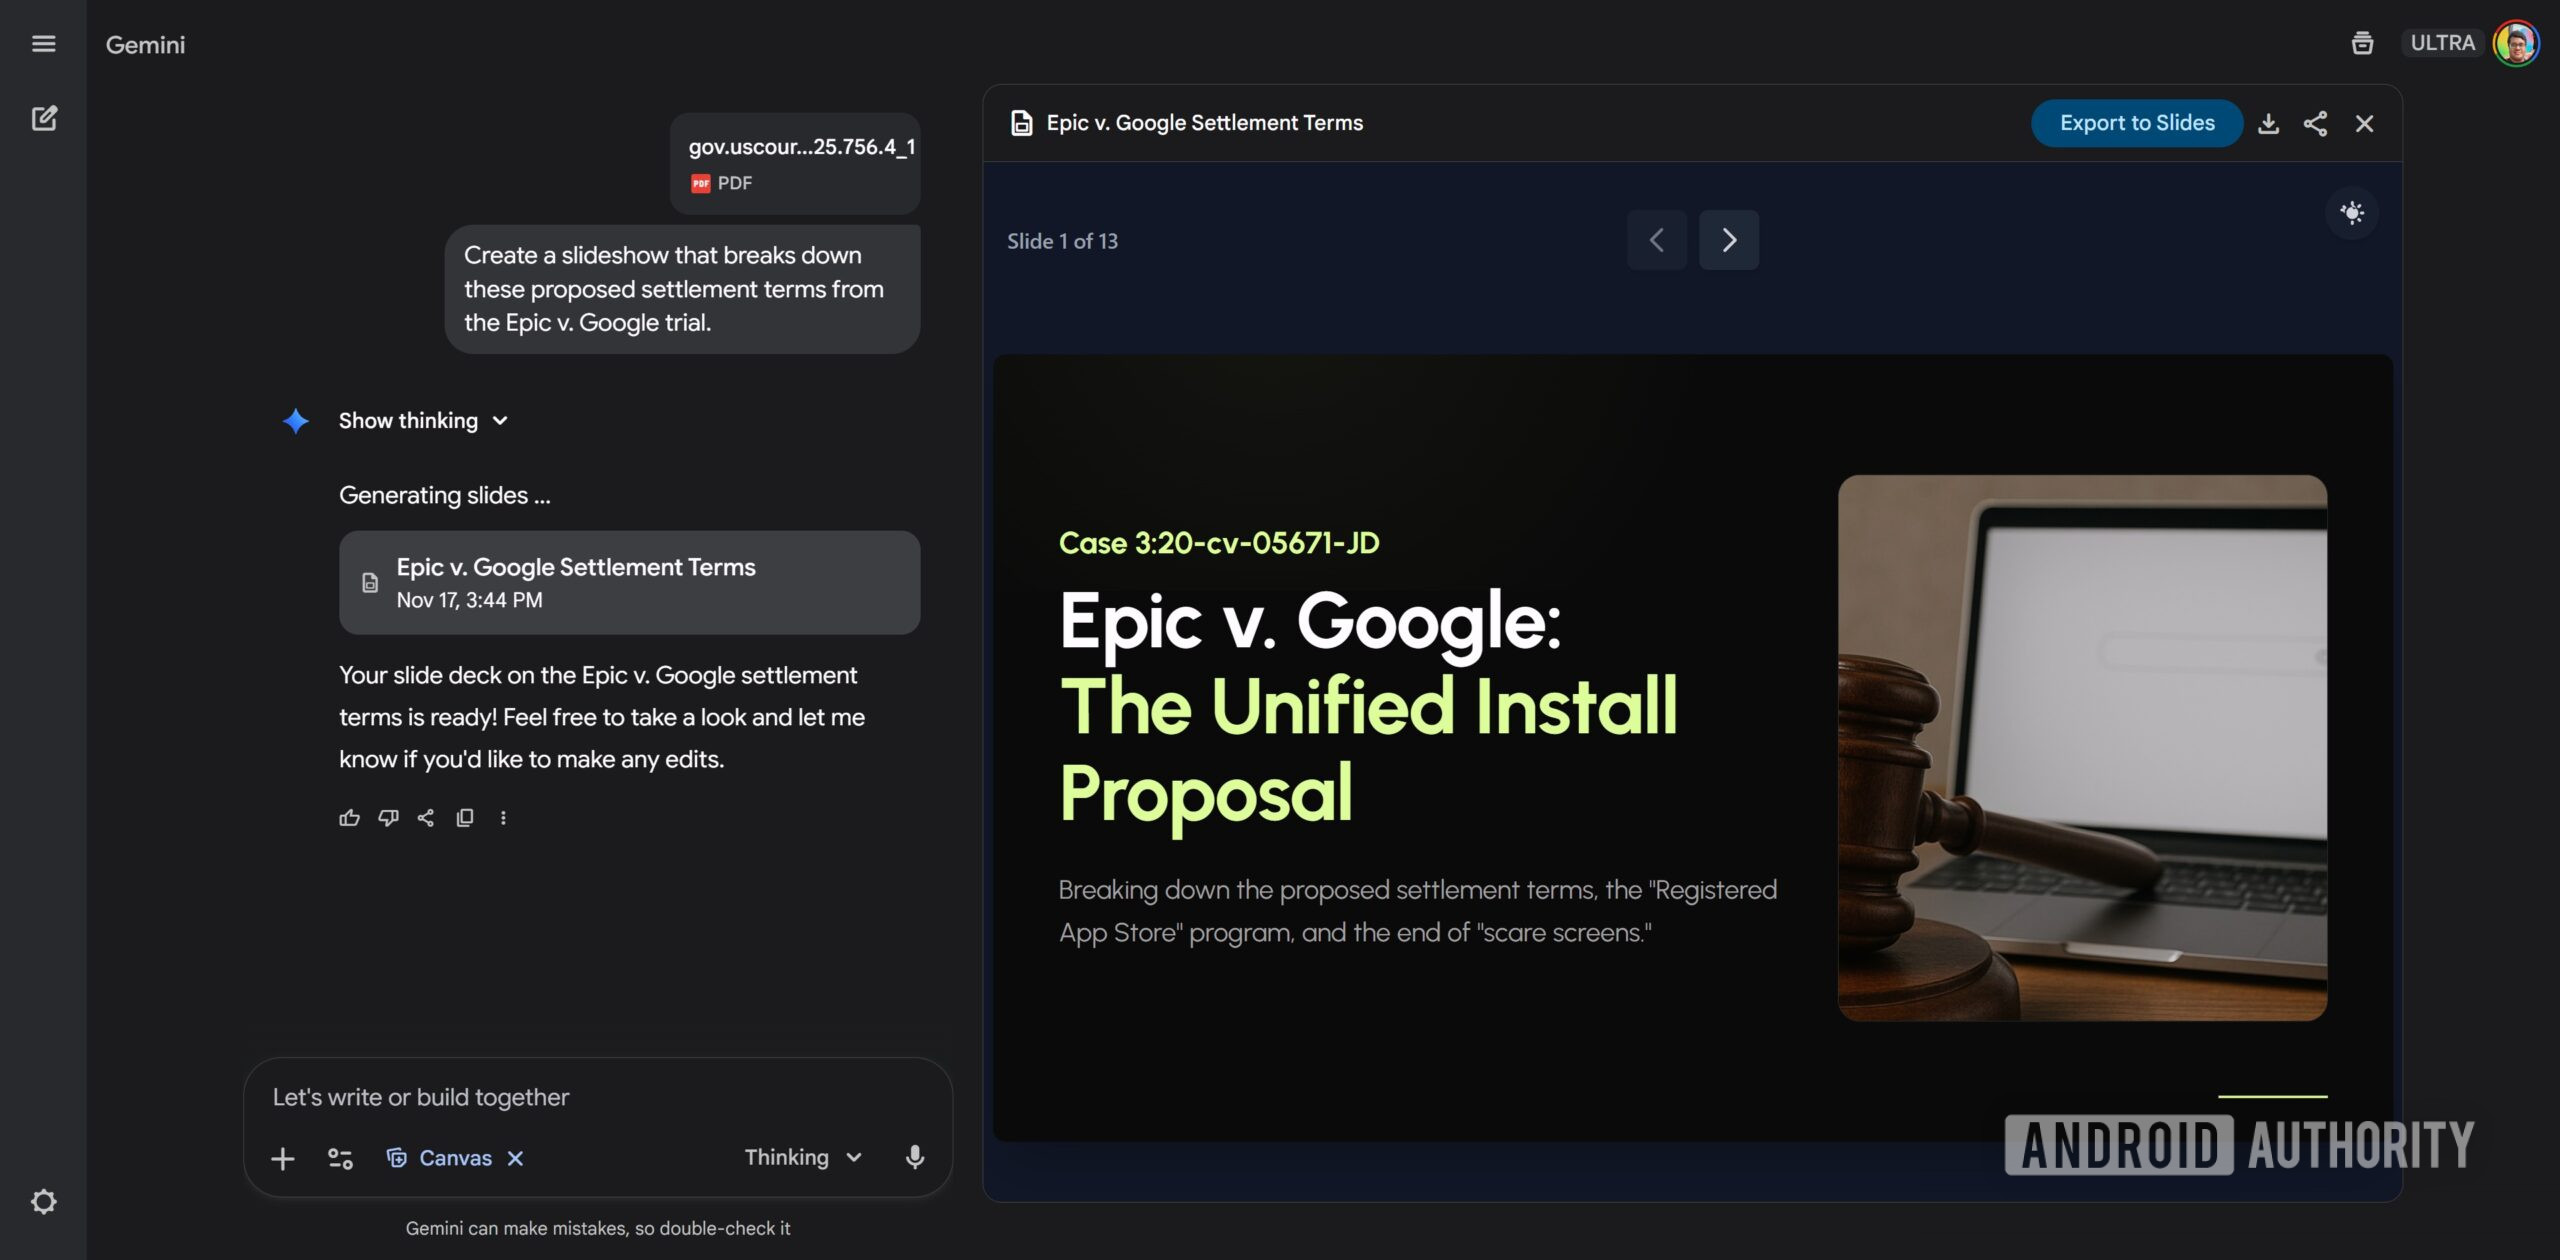Open the navigation sidebar hamburger icon
This screenshot has height=1260, width=2560.
[x=44, y=43]
